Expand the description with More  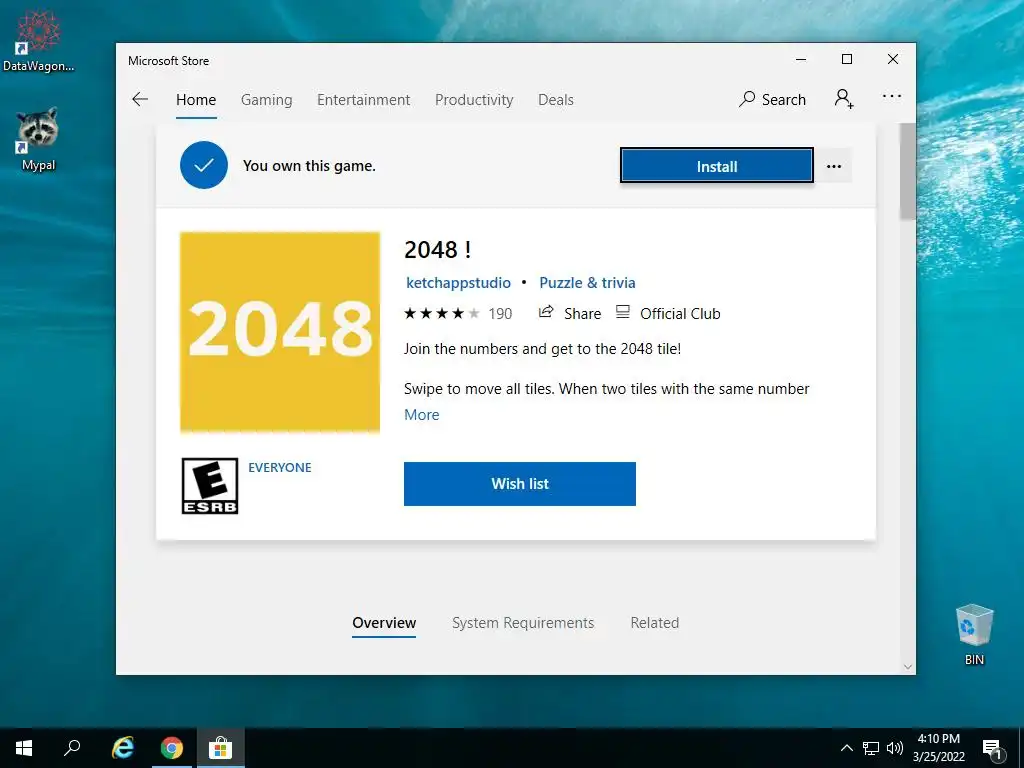422,415
